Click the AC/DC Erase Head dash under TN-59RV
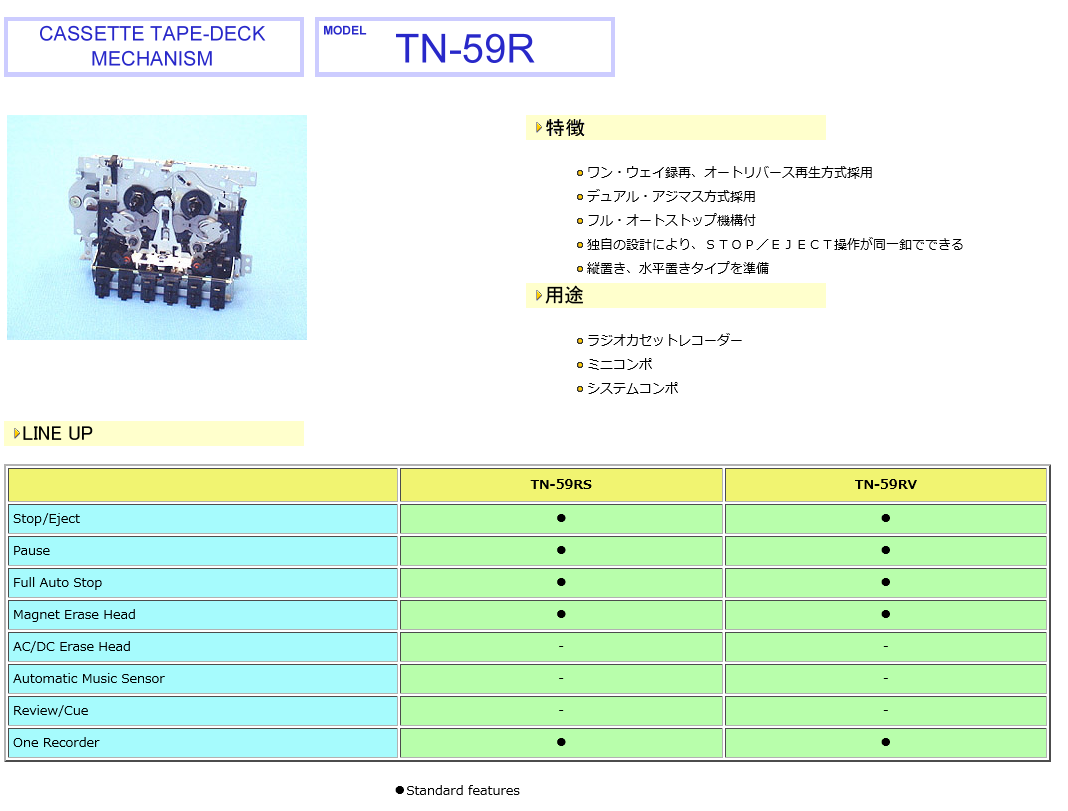 pyautogui.click(x=885, y=646)
